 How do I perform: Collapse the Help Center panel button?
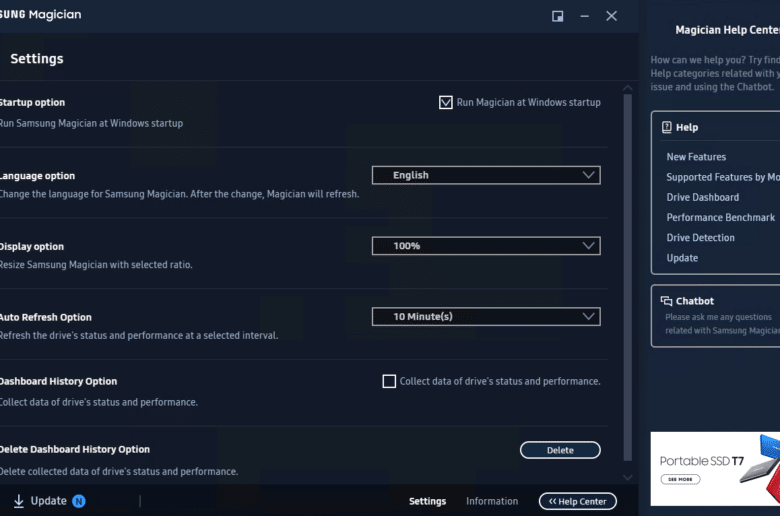tap(578, 502)
